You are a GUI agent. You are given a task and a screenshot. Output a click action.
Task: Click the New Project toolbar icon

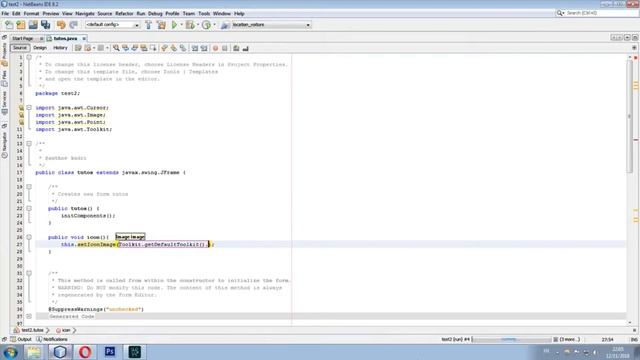click(x=21, y=25)
